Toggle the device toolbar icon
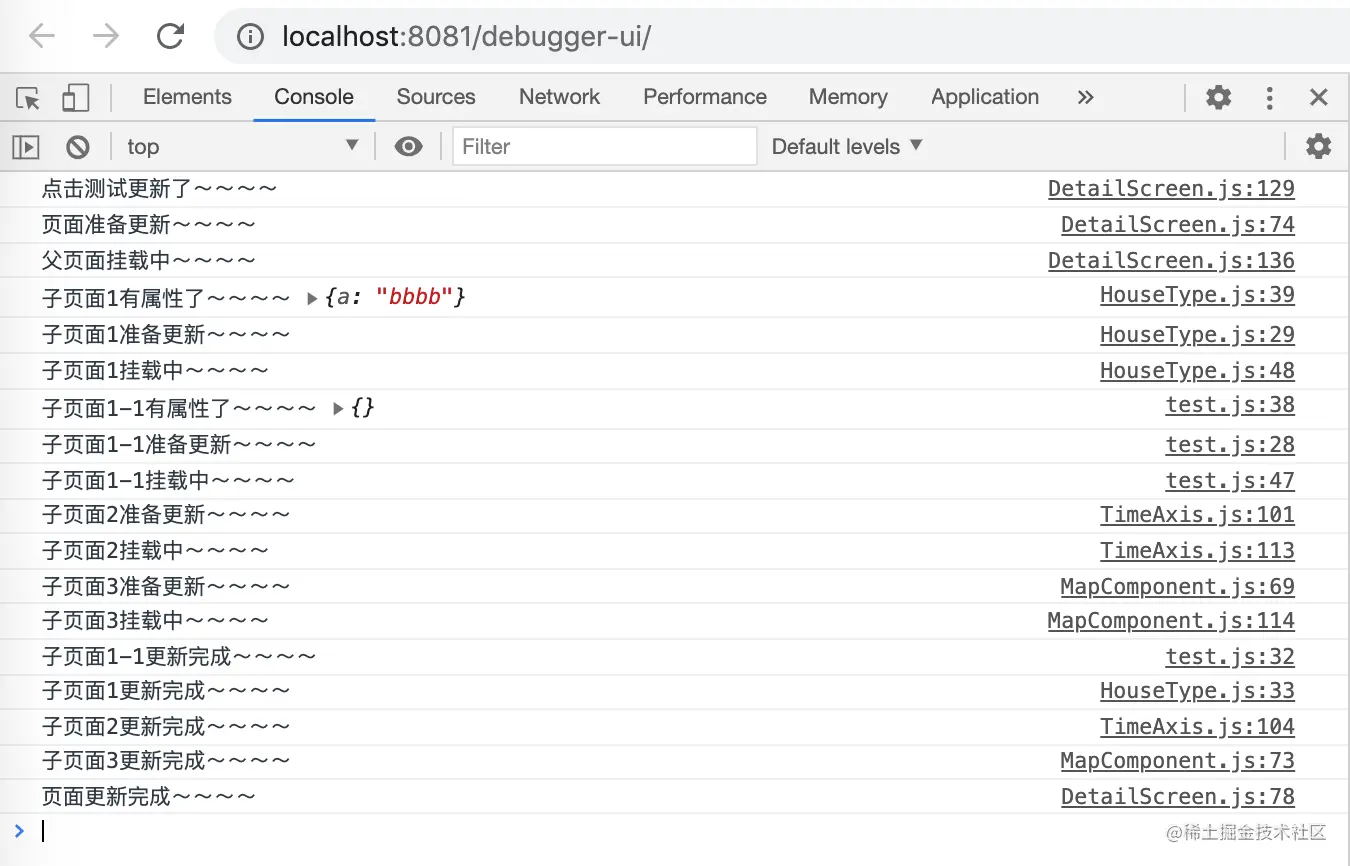The height and width of the screenshot is (866, 1350). 75,98
